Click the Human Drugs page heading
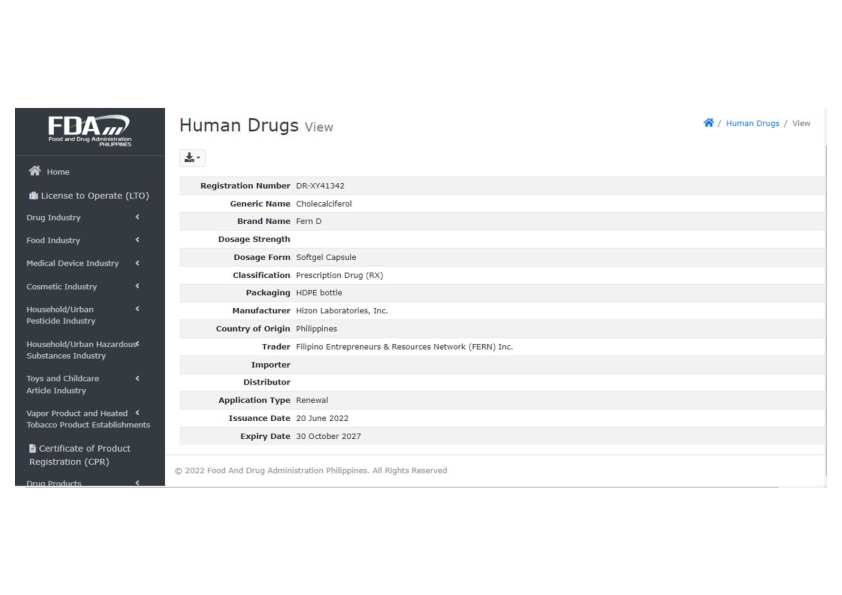Image resolution: width=842 pixels, height=595 pixels. [x=239, y=125]
